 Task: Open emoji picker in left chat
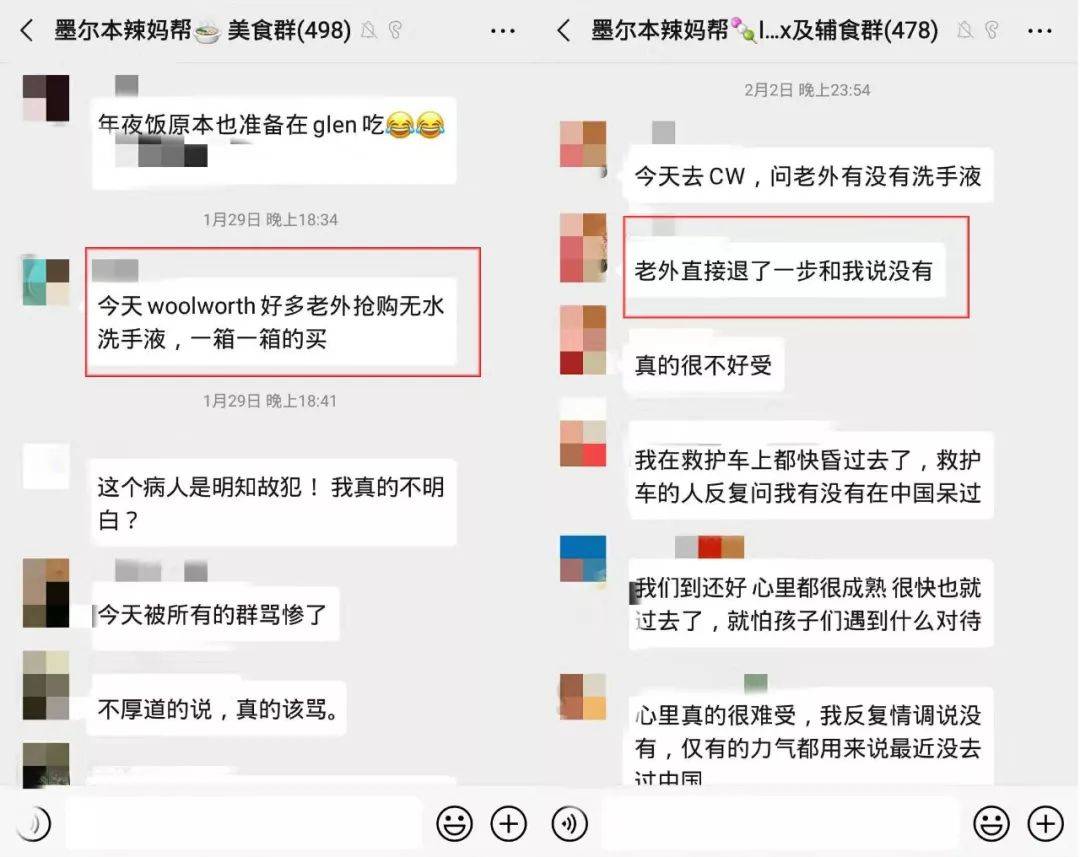[x=454, y=823]
